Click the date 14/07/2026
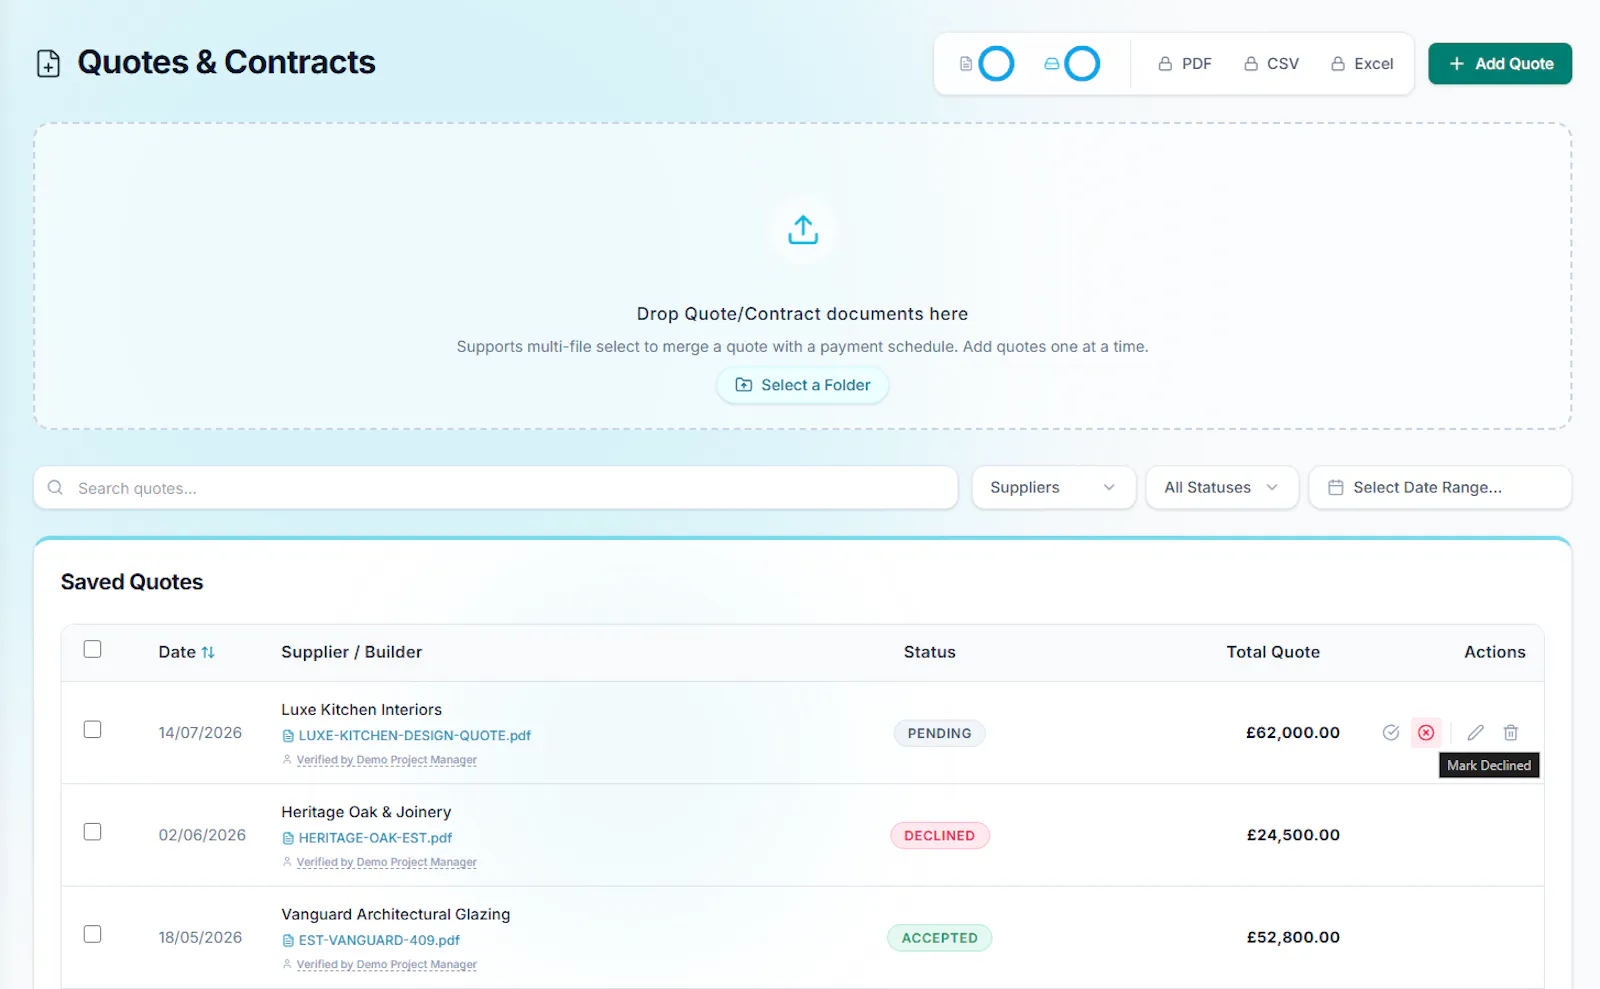Image resolution: width=1600 pixels, height=989 pixels. pyautogui.click(x=200, y=733)
